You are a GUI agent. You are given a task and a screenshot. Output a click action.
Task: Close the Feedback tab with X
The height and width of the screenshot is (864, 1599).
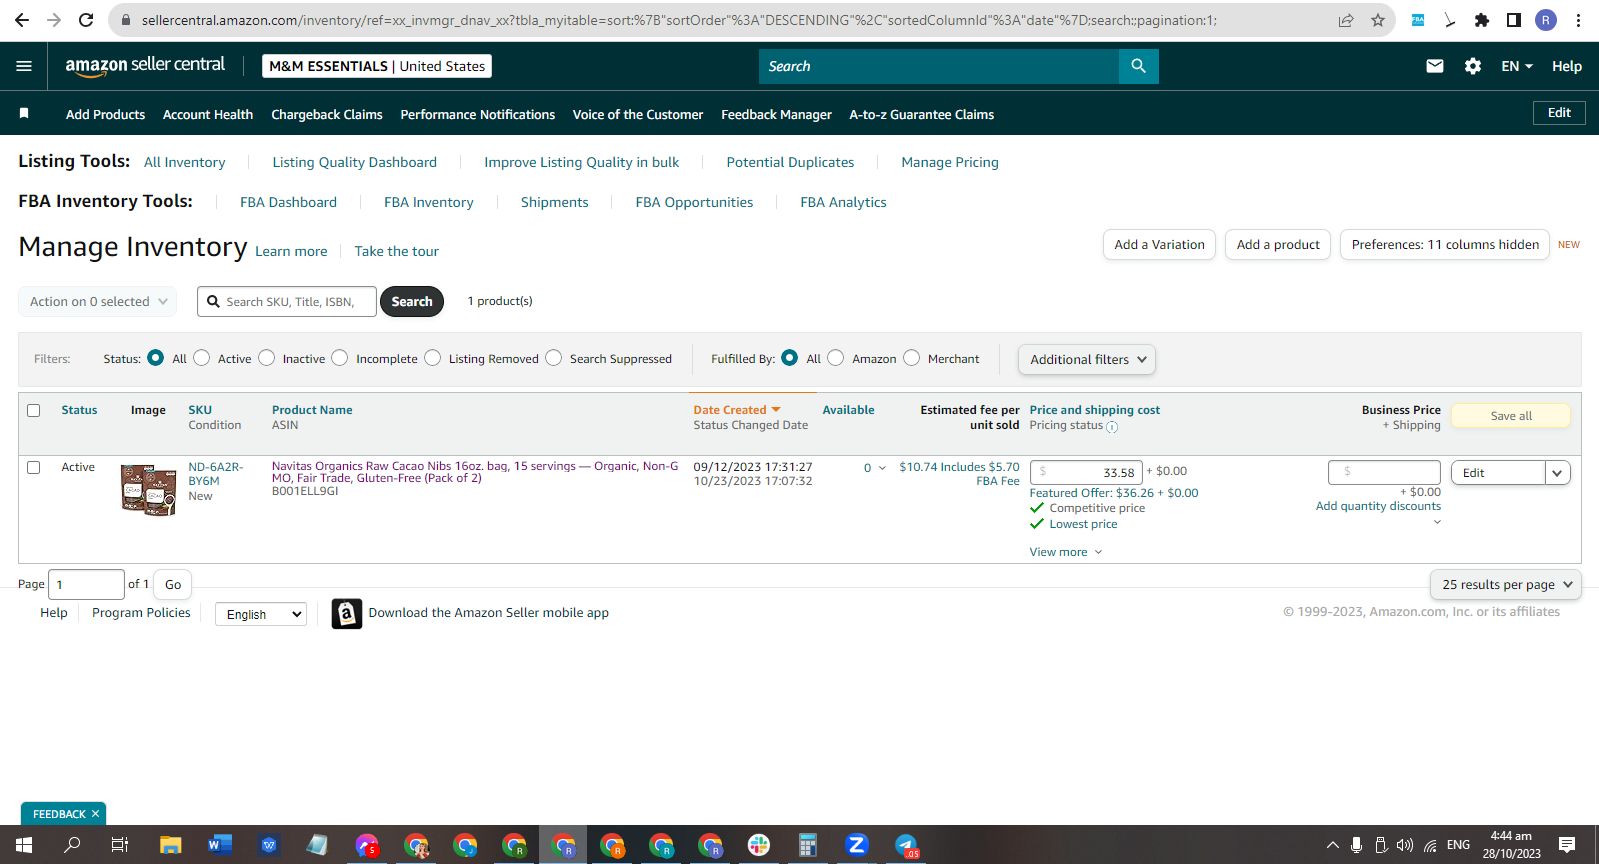(x=95, y=814)
